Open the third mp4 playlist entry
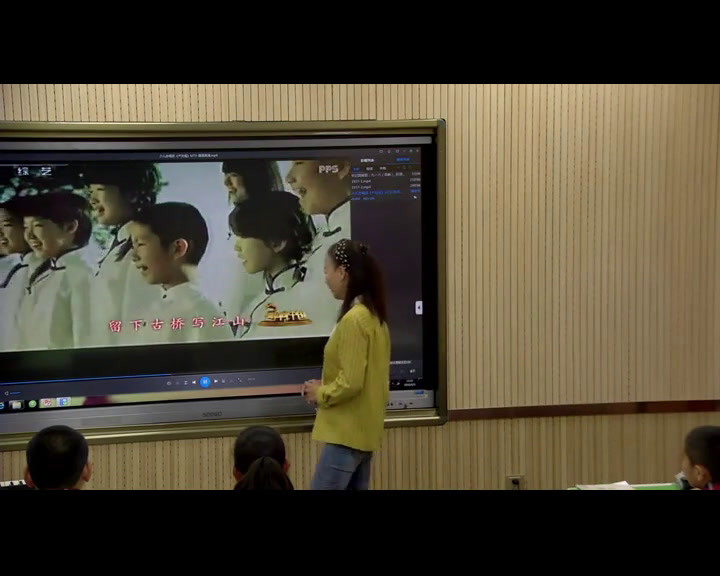 click(x=386, y=187)
